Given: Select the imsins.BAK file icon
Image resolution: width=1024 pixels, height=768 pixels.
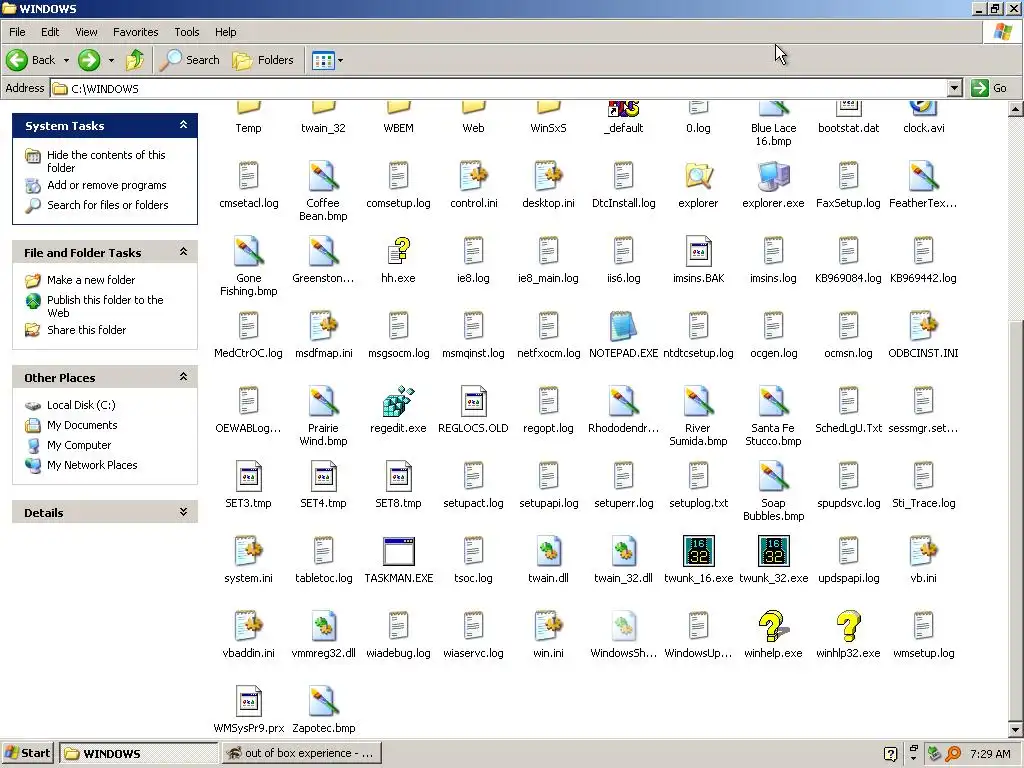Looking at the screenshot, I should click(698, 251).
